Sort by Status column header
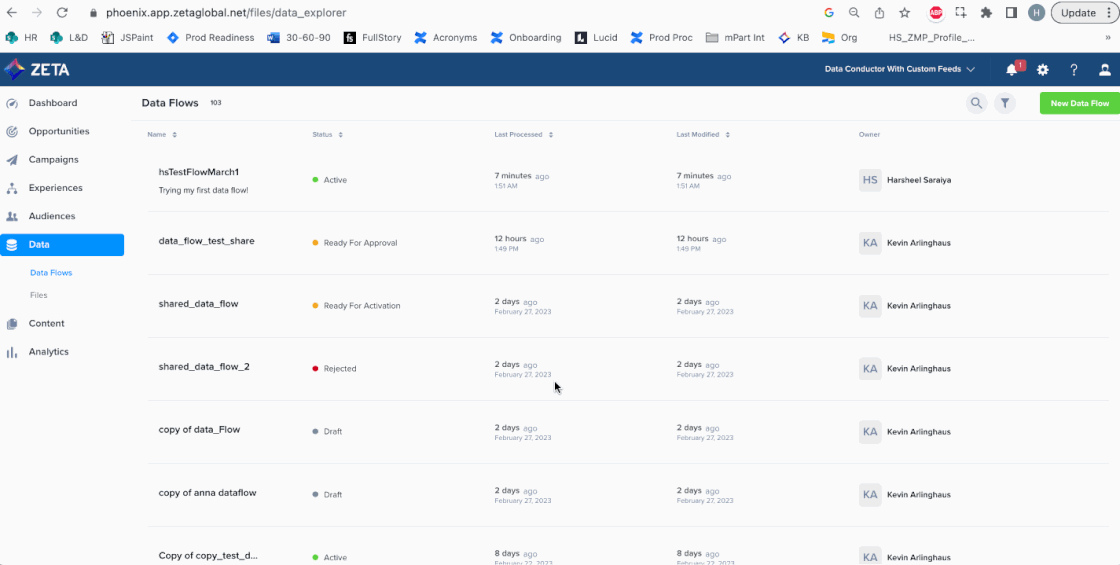Image resolution: width=1120 pixels, height=565 pixels. coord(327,135)
